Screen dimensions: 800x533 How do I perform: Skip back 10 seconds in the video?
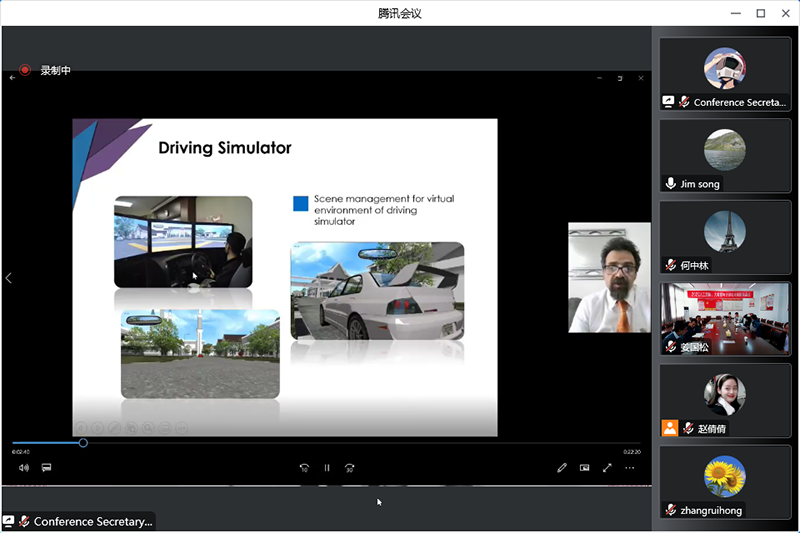point(305,468)
